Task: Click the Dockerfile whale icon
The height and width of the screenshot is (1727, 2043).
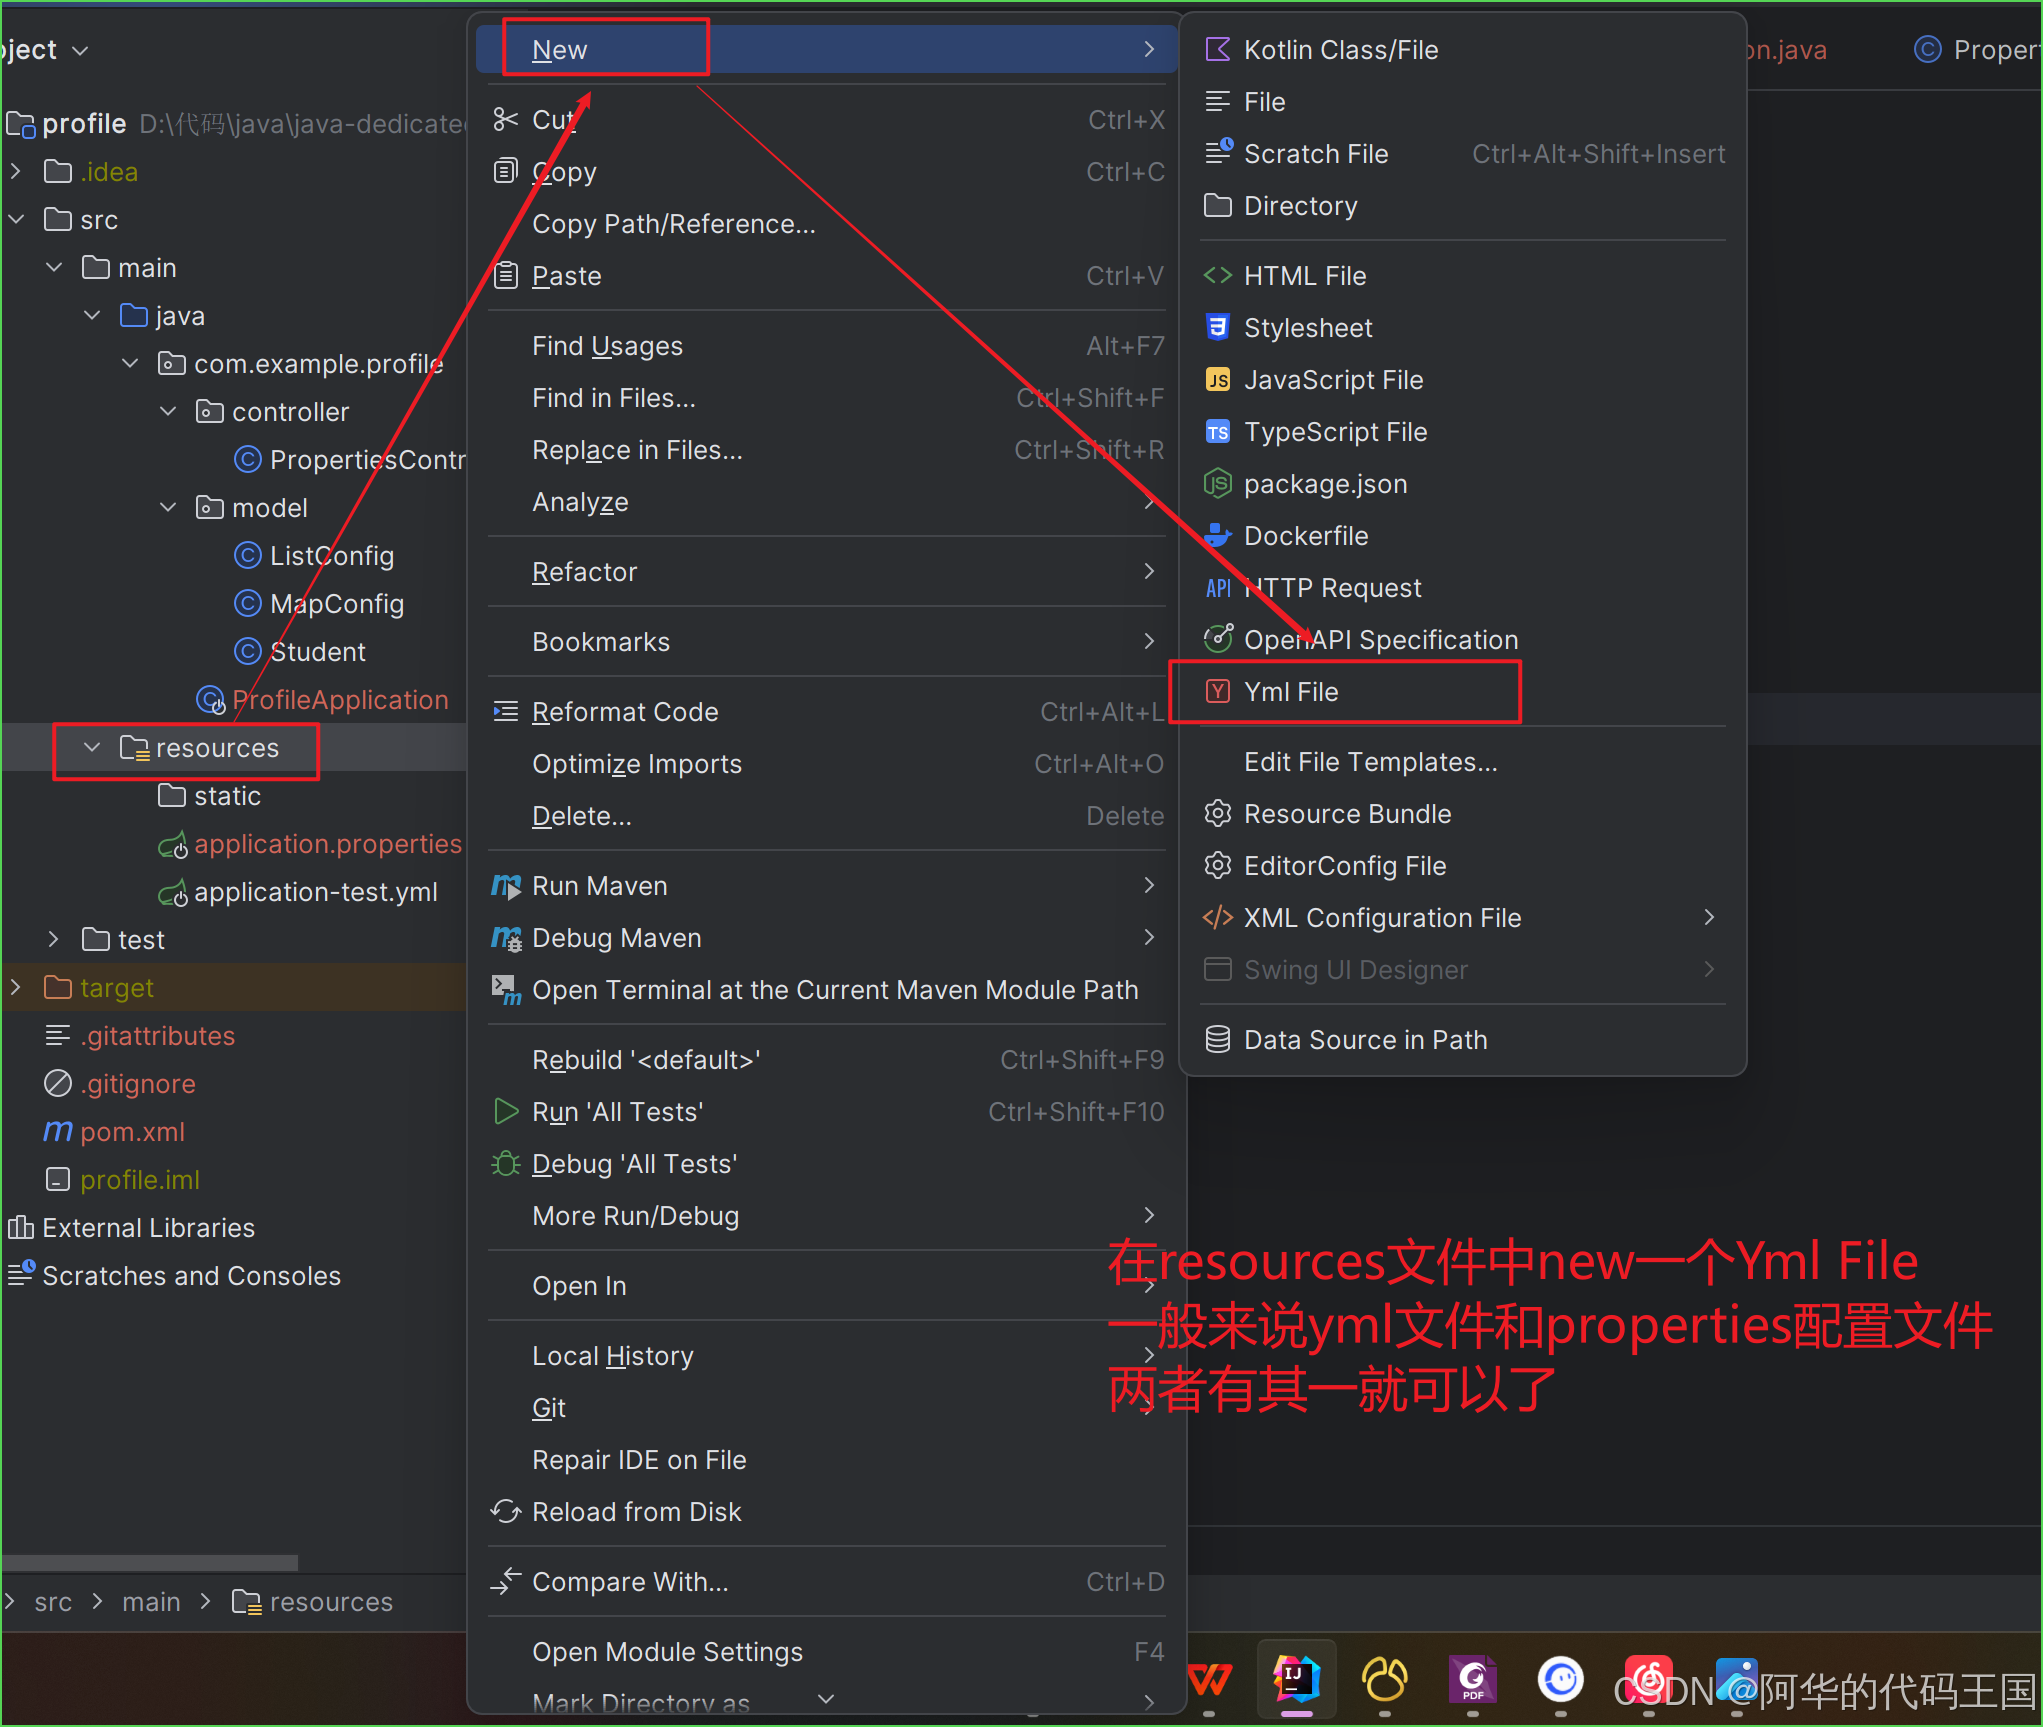Action: 1217,536
